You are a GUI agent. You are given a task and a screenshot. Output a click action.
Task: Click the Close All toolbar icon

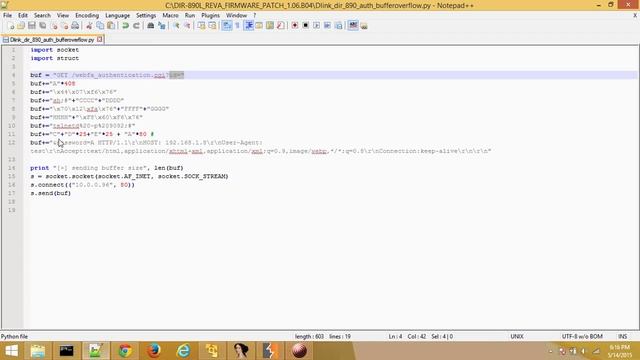[x=64, y=26]
